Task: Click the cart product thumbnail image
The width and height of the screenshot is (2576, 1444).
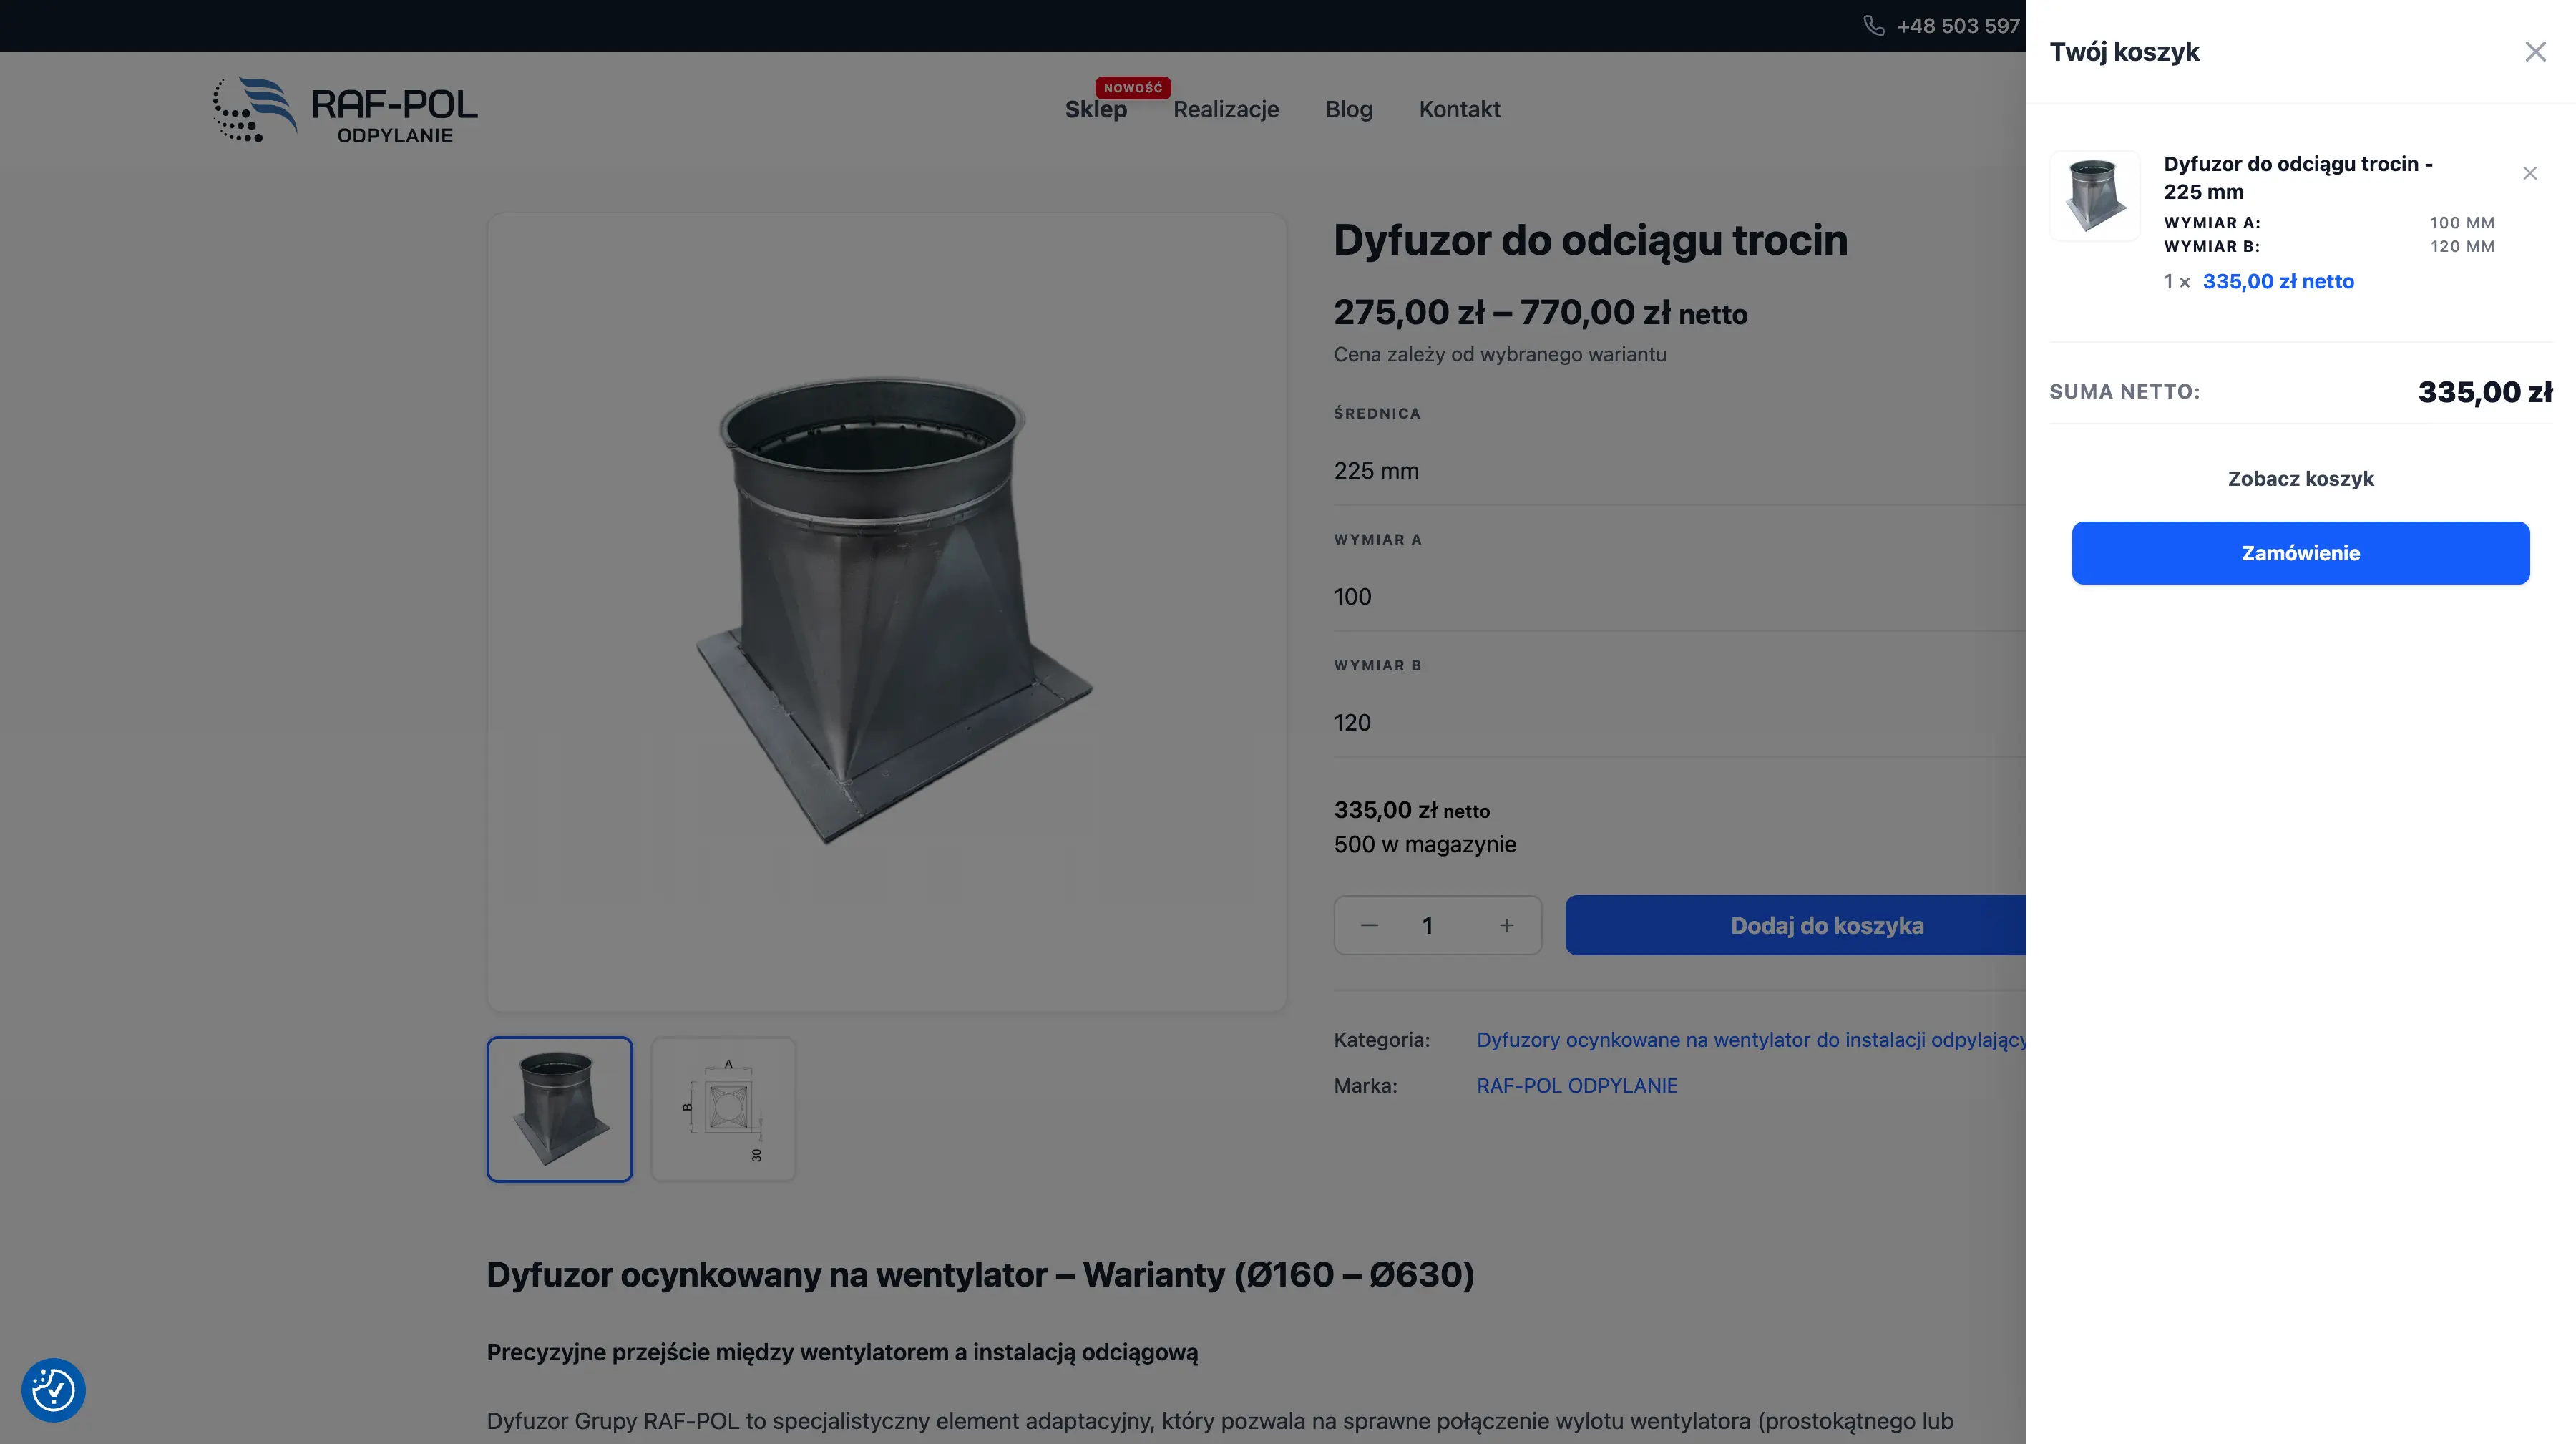Action: coord(2095,195)
